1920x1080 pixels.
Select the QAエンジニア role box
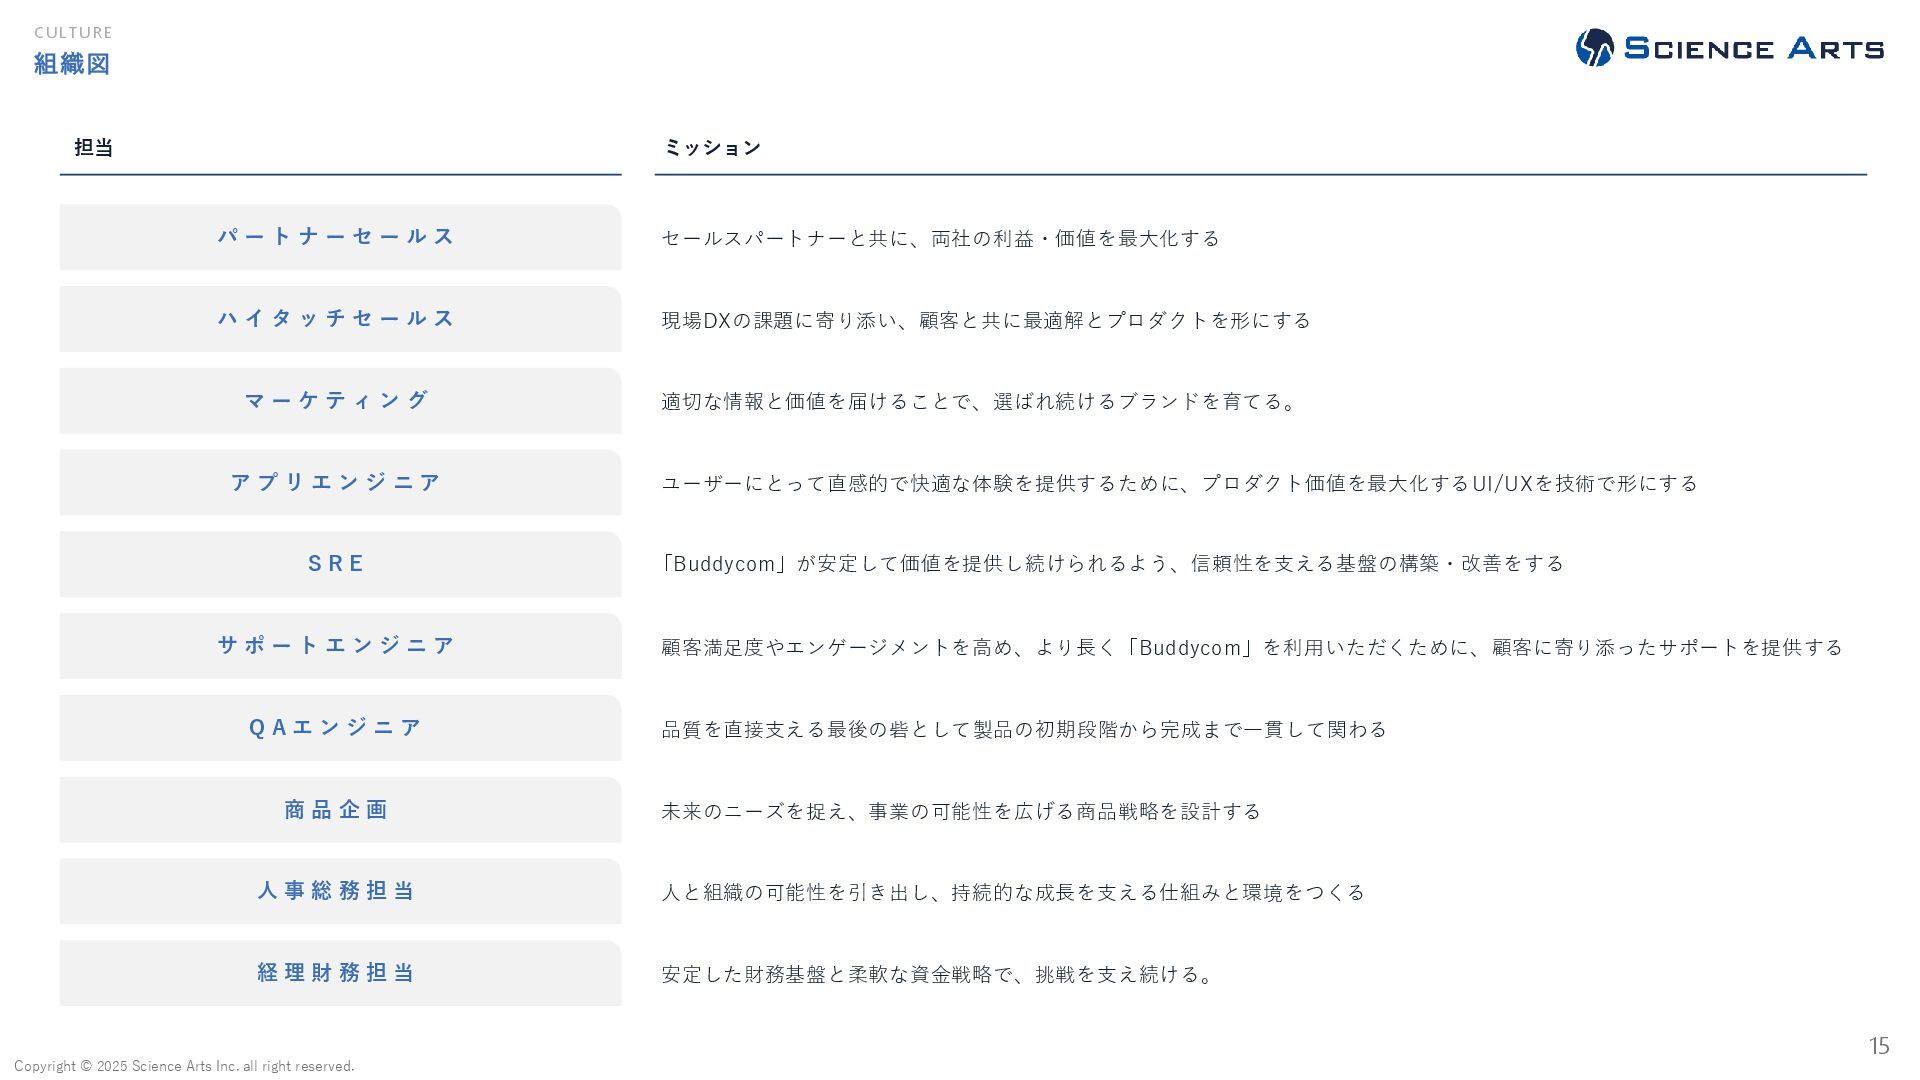pyautogui.click(x=340, y=728)
